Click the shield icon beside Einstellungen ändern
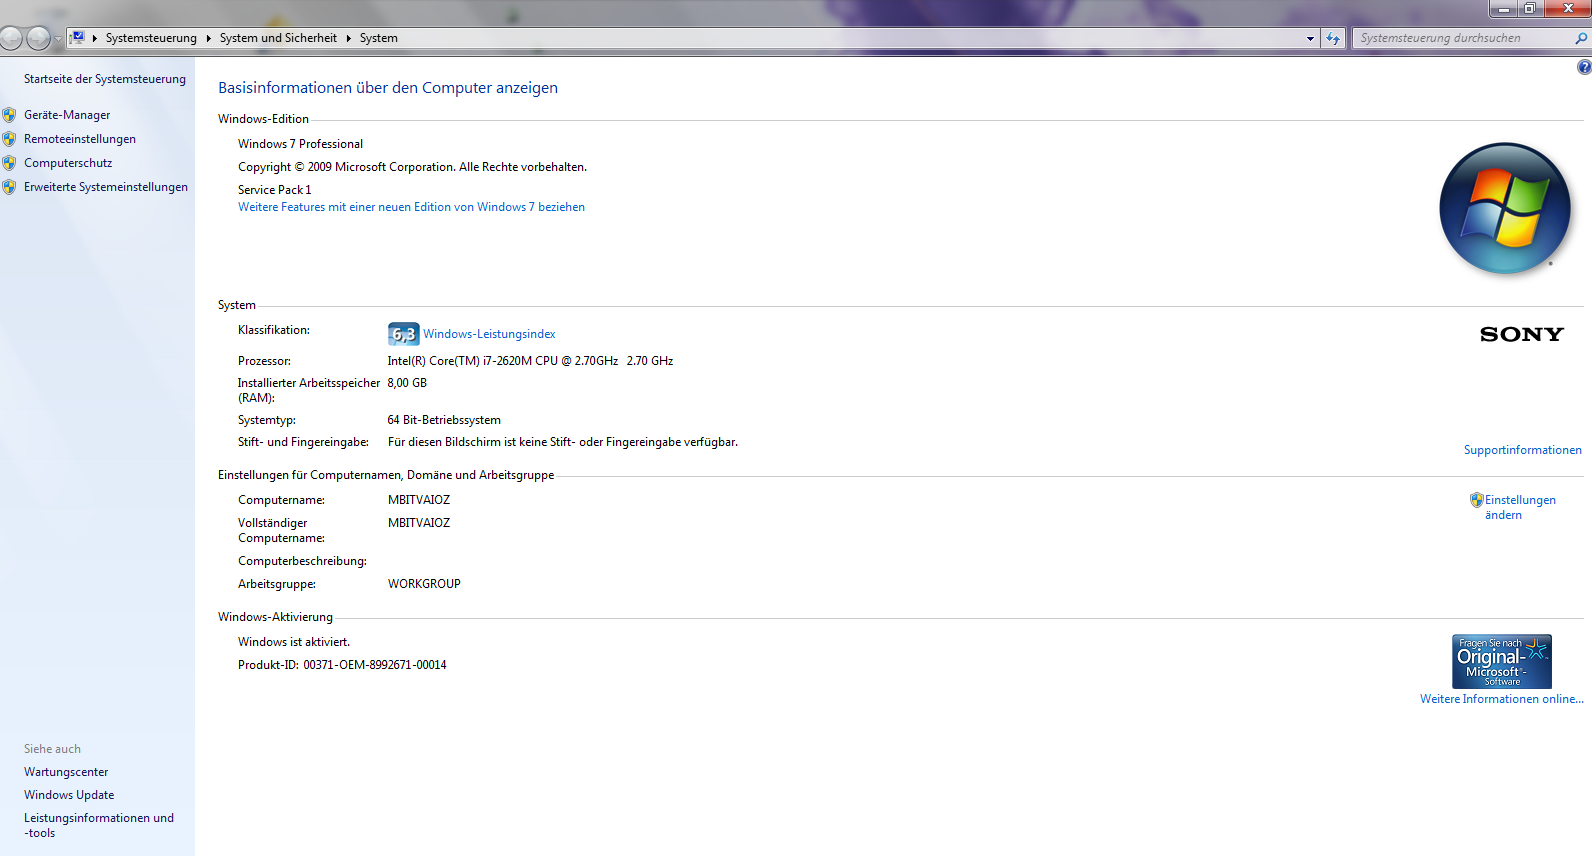The image size is (1592, 856). [x=1476, y=500]
